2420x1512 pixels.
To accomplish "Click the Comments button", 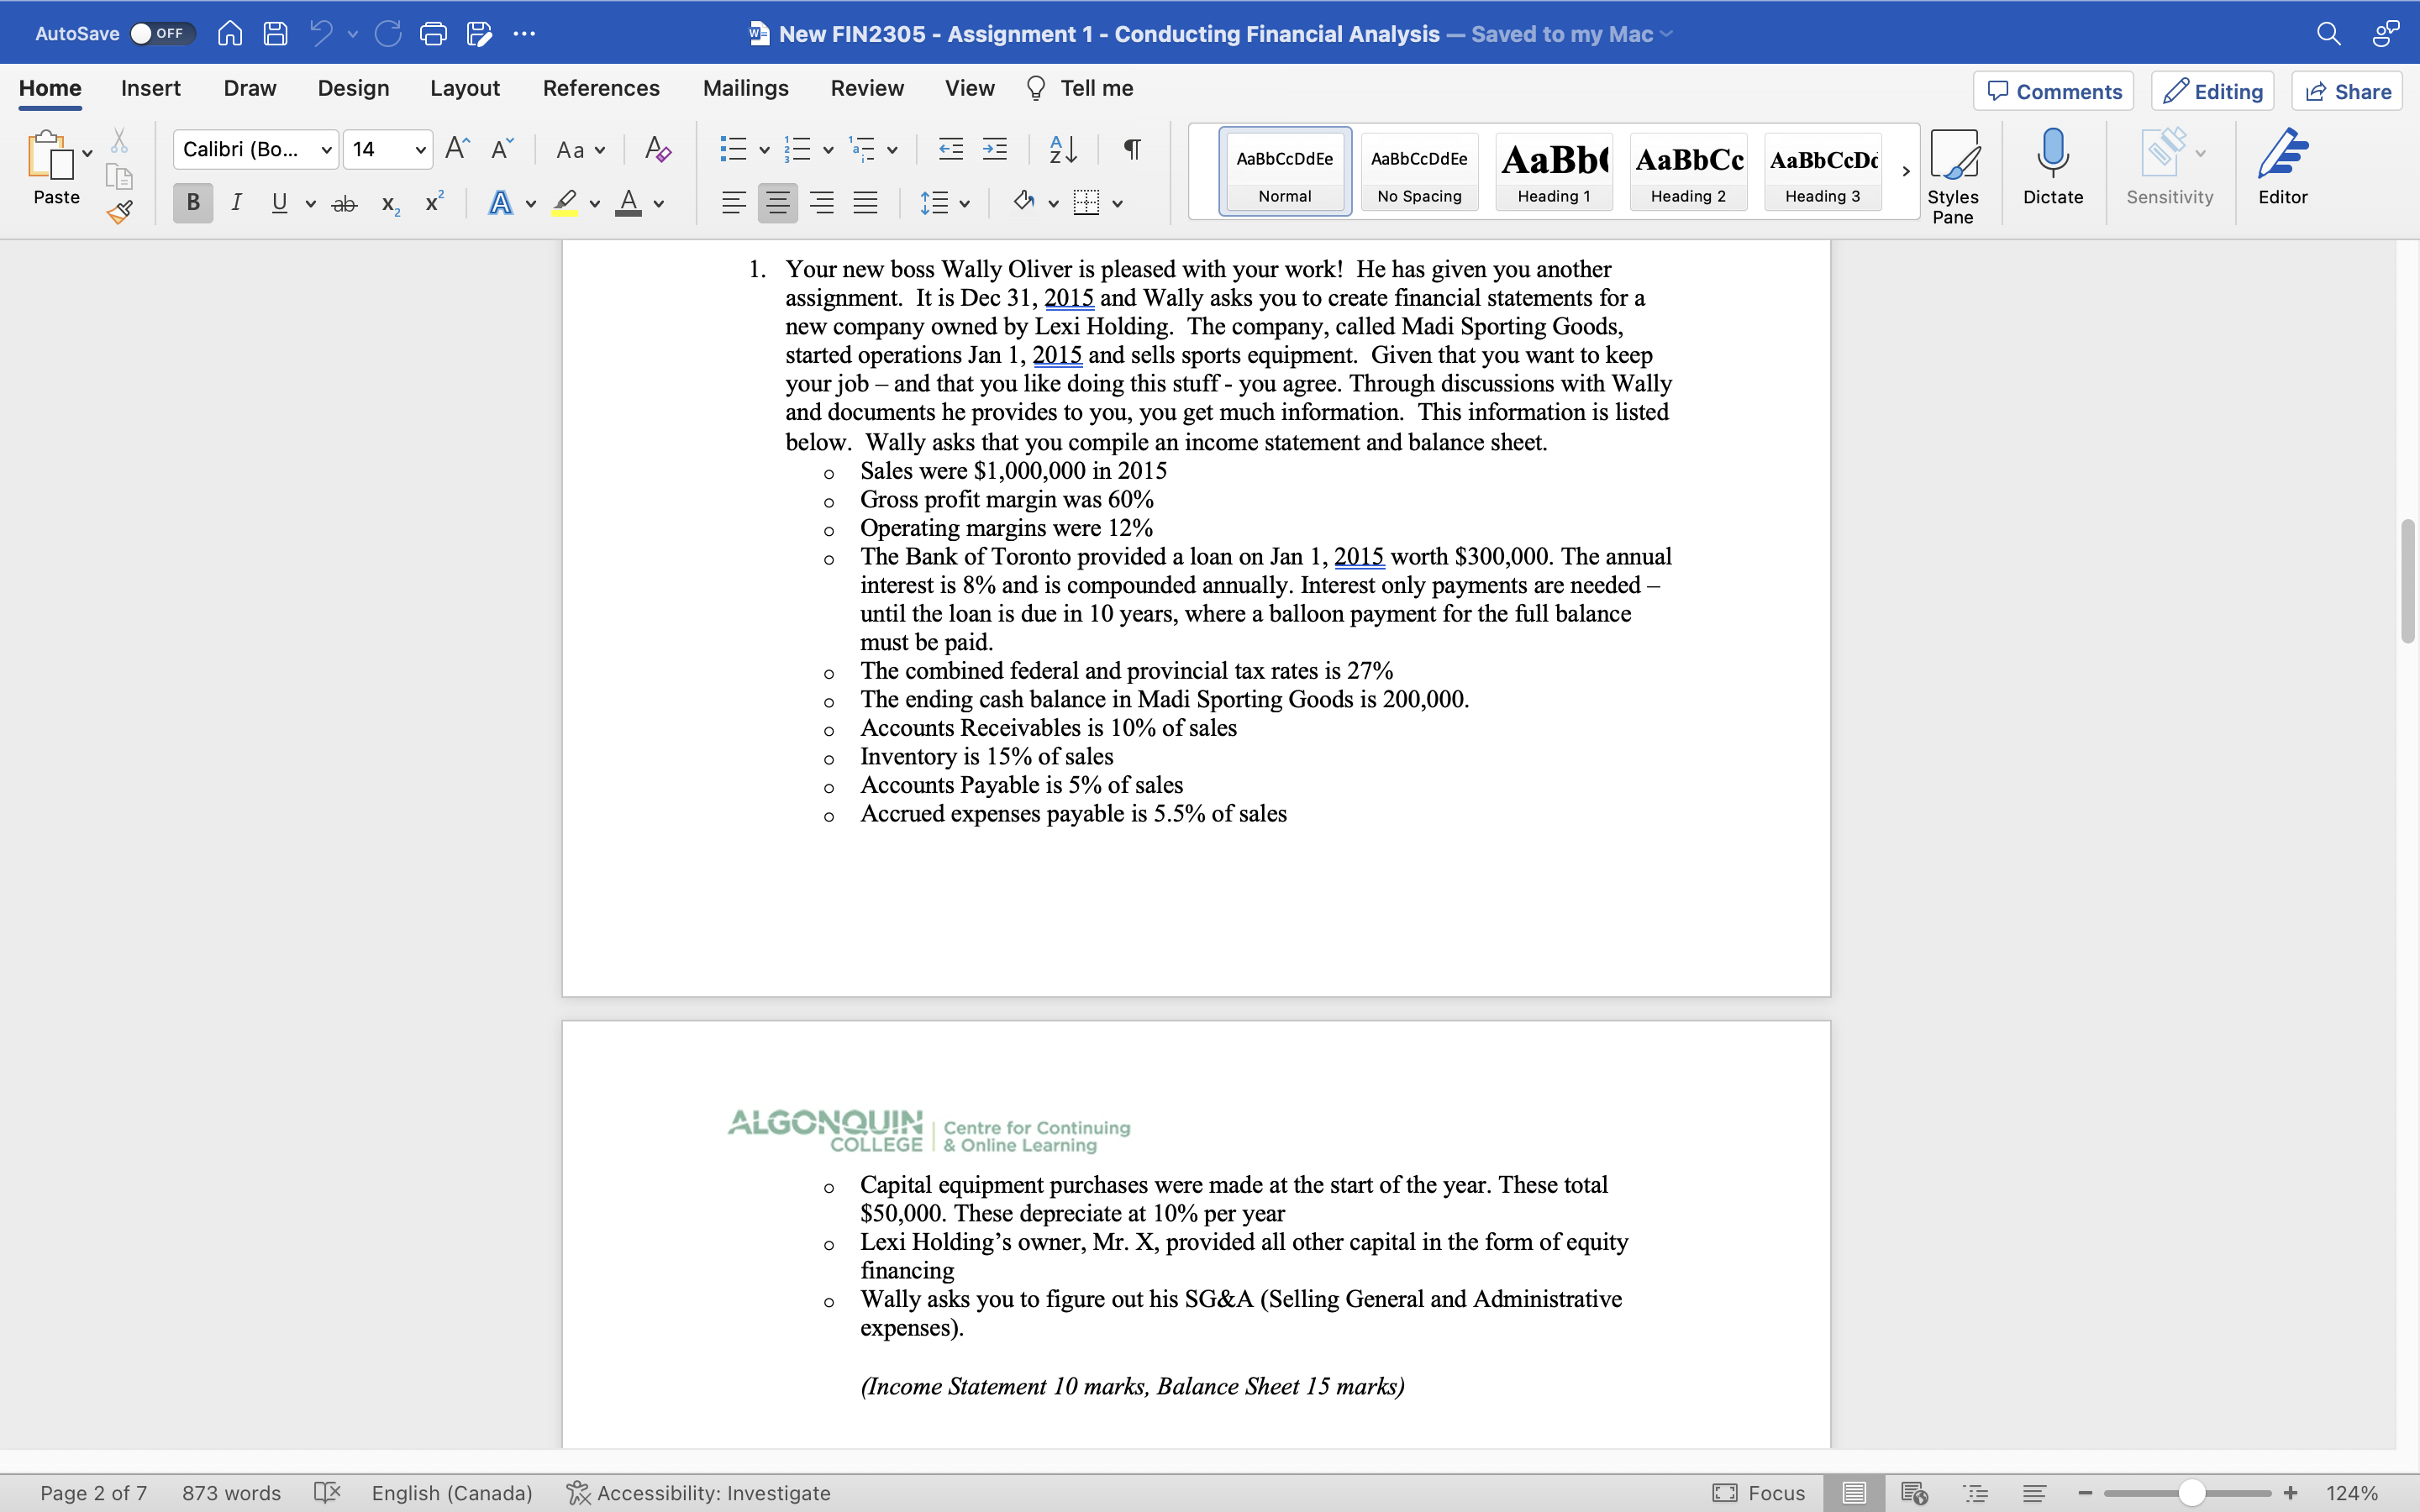I will (x=2053, y=91).
